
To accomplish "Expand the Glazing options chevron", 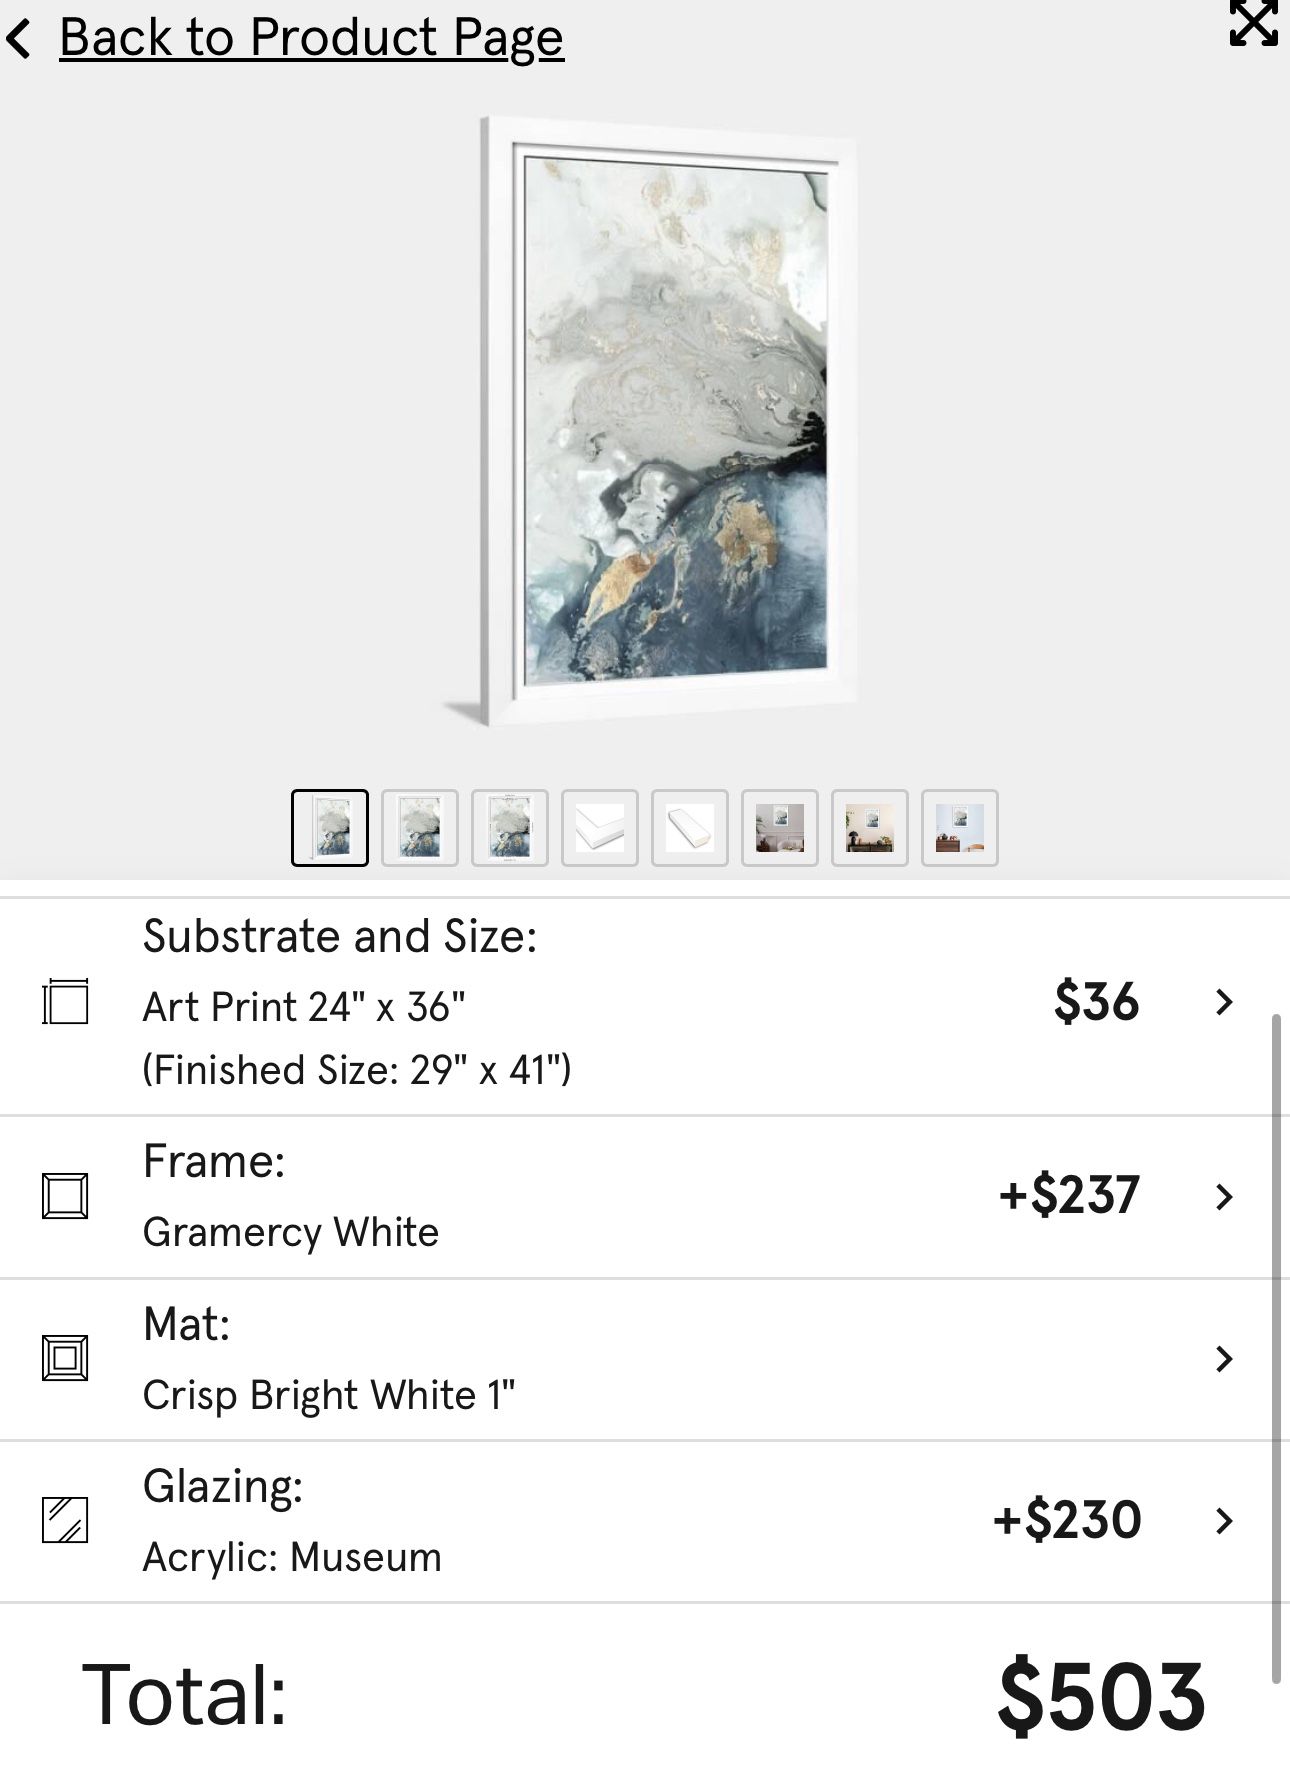I will [1224, 1521].
